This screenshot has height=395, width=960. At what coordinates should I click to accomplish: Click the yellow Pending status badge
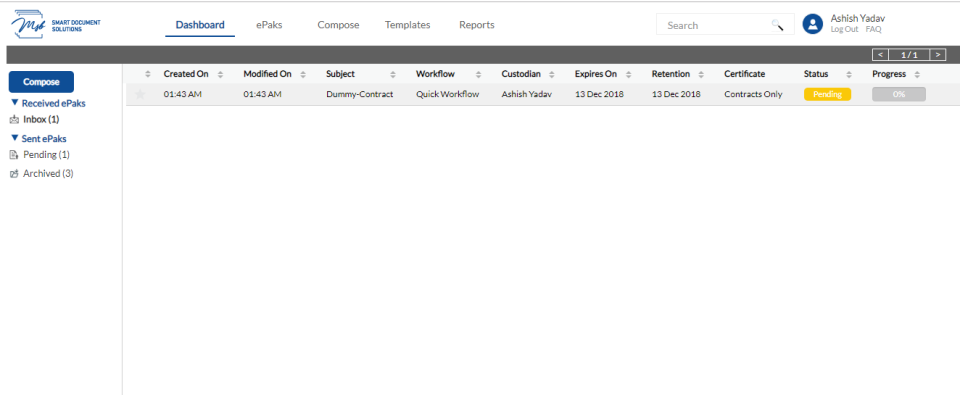pos(827,94)
